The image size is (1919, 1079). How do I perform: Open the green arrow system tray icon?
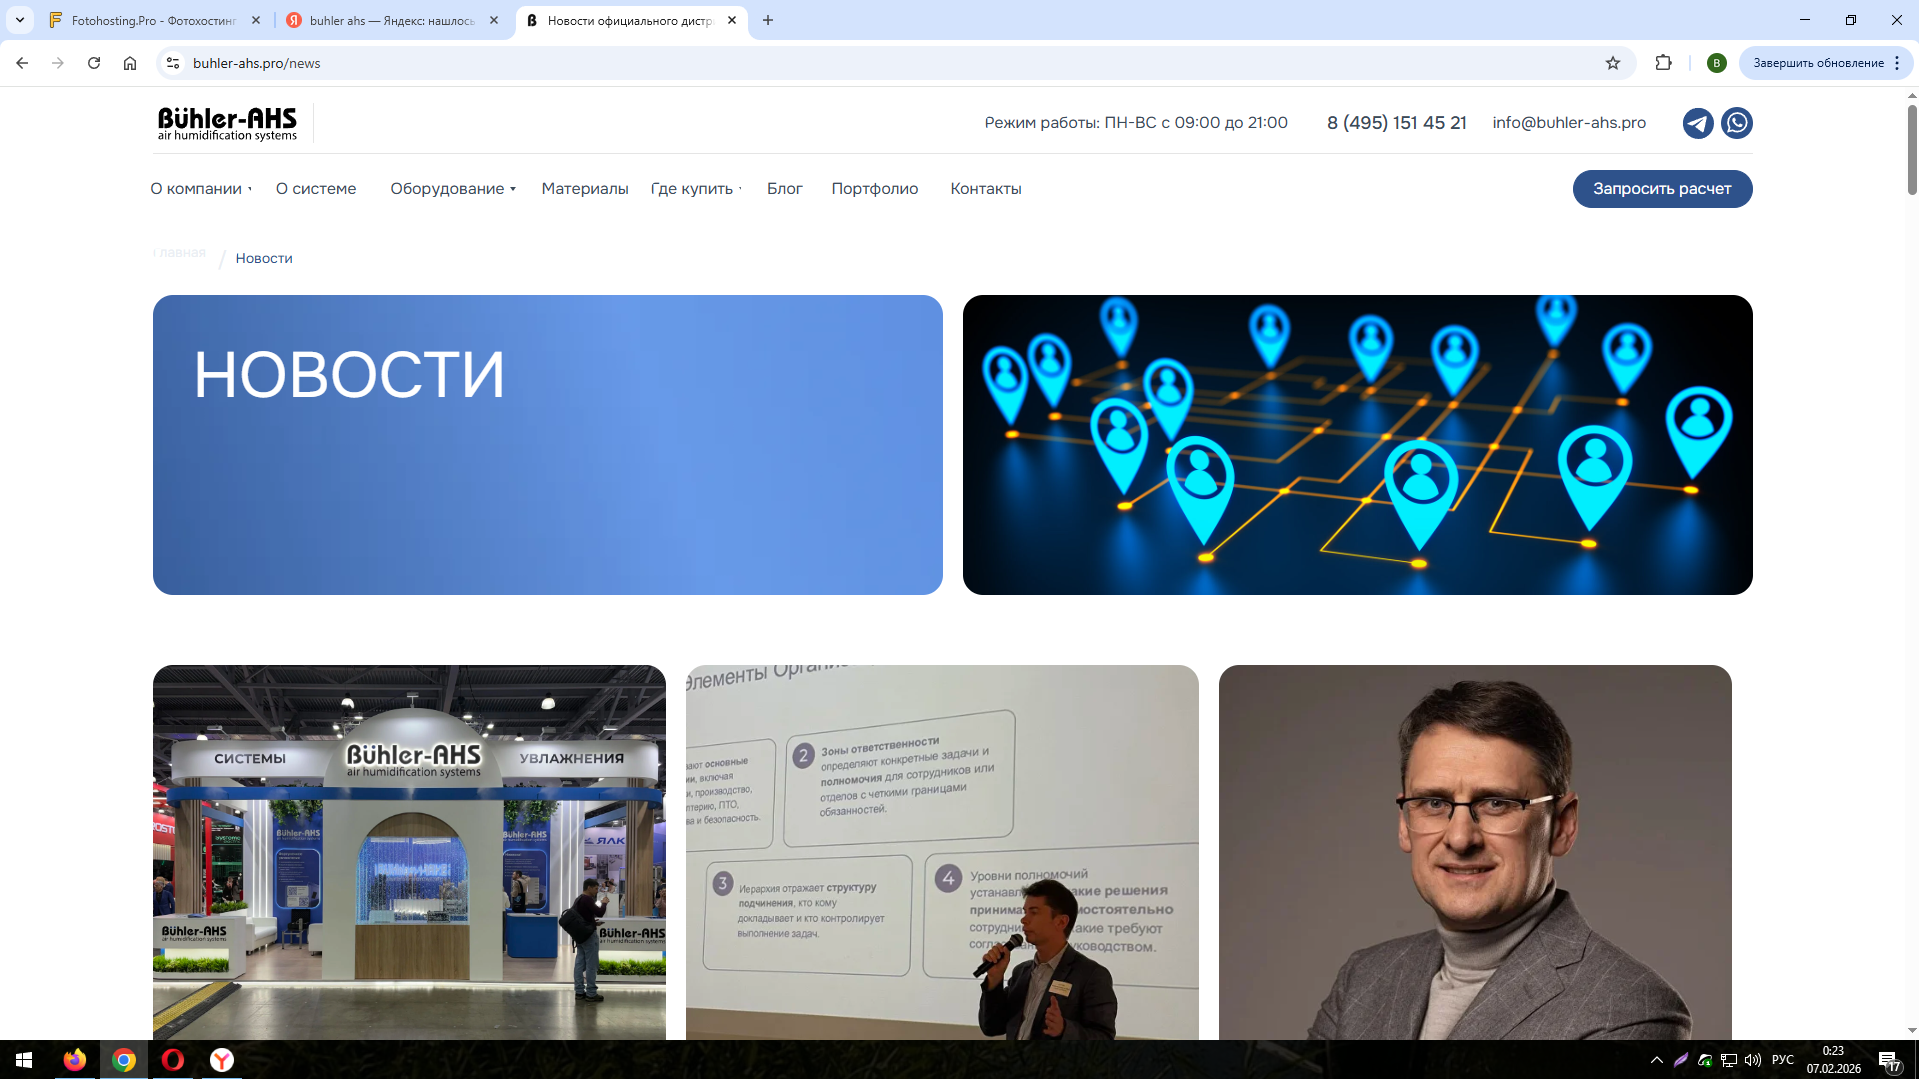[1705, 1060]
